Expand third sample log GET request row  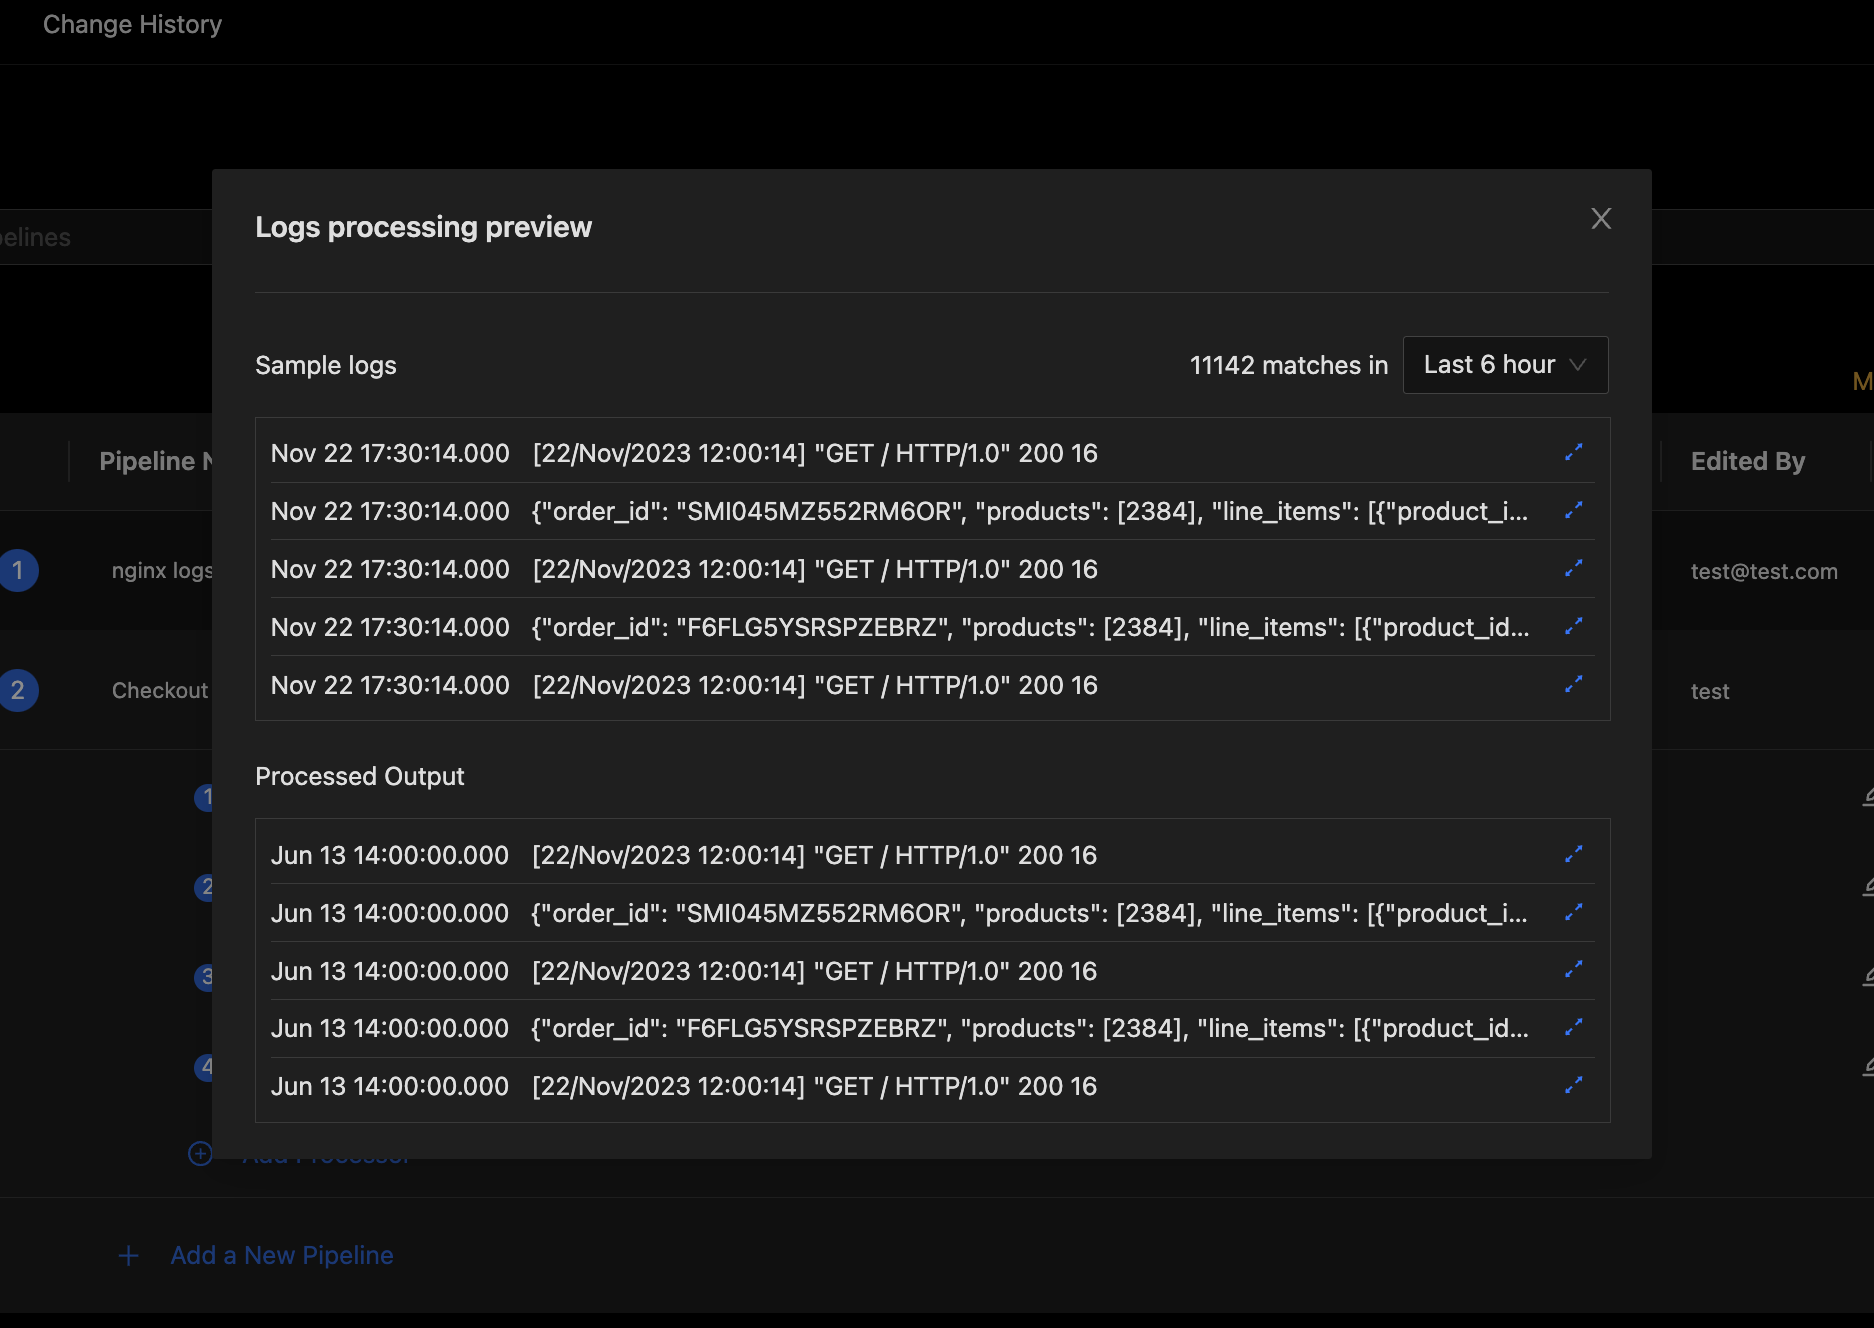pos(1573,569)
